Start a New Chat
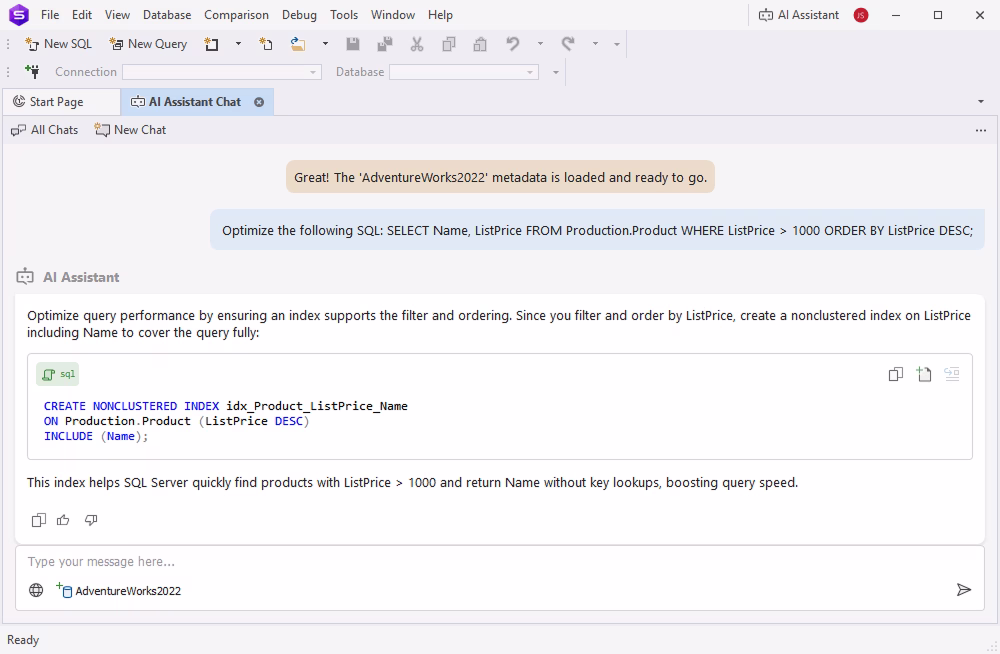Screen dimensions: 1000x654 point(130,130)
